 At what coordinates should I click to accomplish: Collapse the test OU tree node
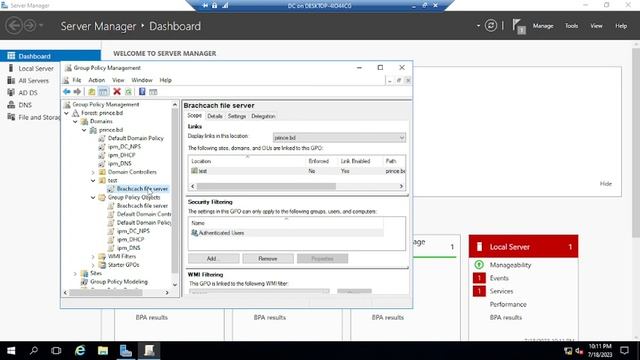coord(93,180)
